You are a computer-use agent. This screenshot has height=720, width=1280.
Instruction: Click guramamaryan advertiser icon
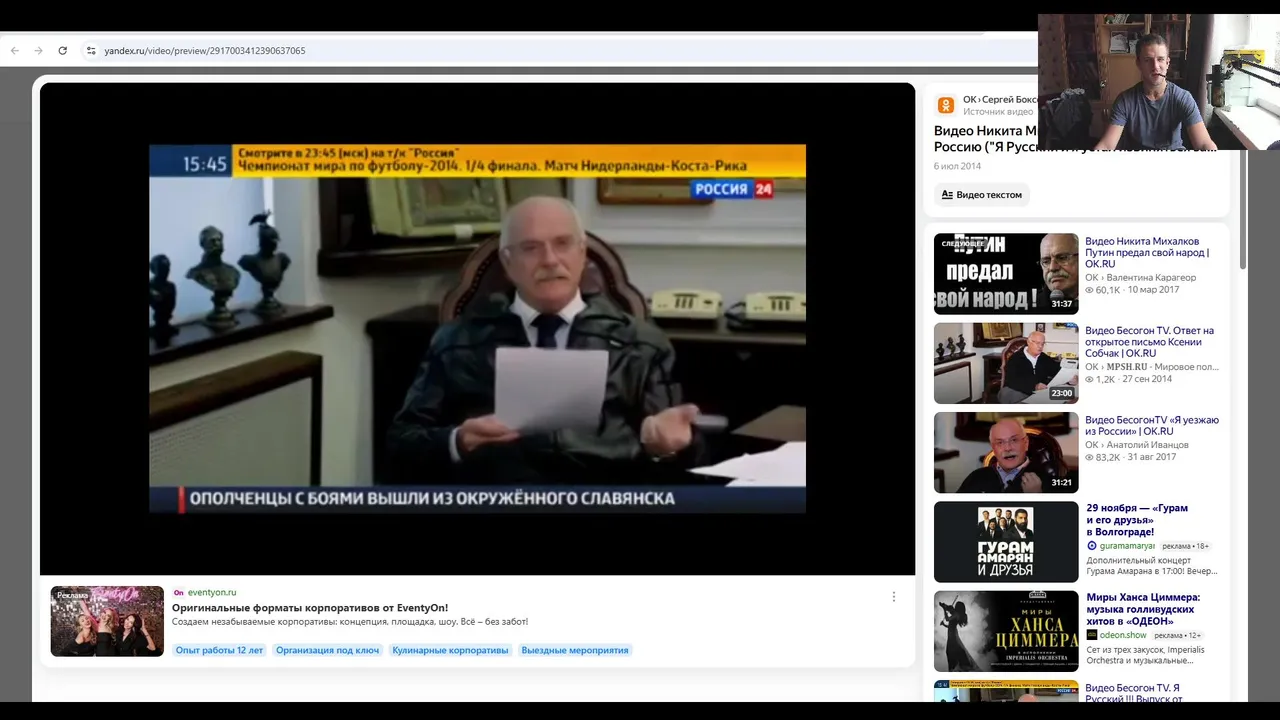1092,546
